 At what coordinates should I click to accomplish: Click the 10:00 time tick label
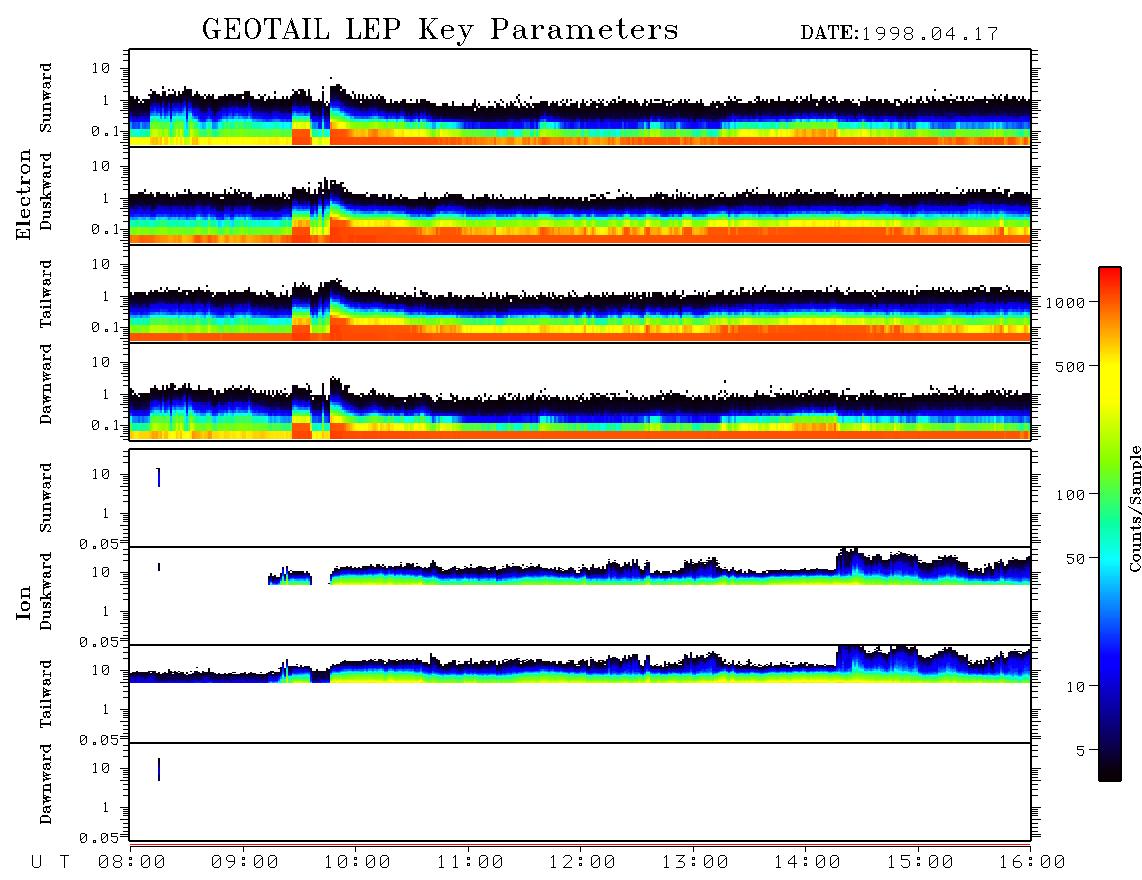[357, 863]
